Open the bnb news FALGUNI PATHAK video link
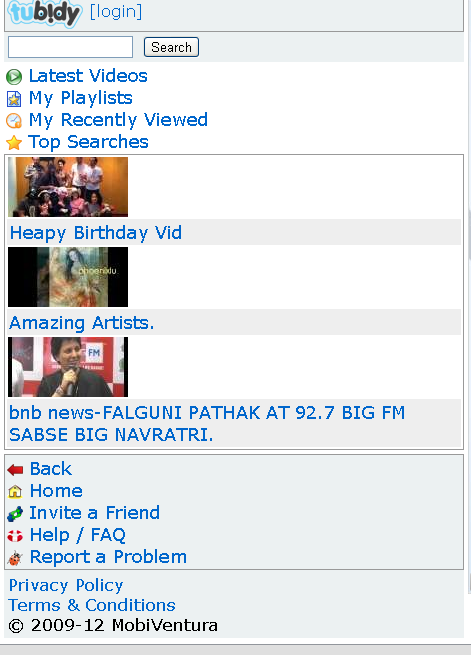Image resolution: width=471 pixels, height=655 pixels. point(207,424)
